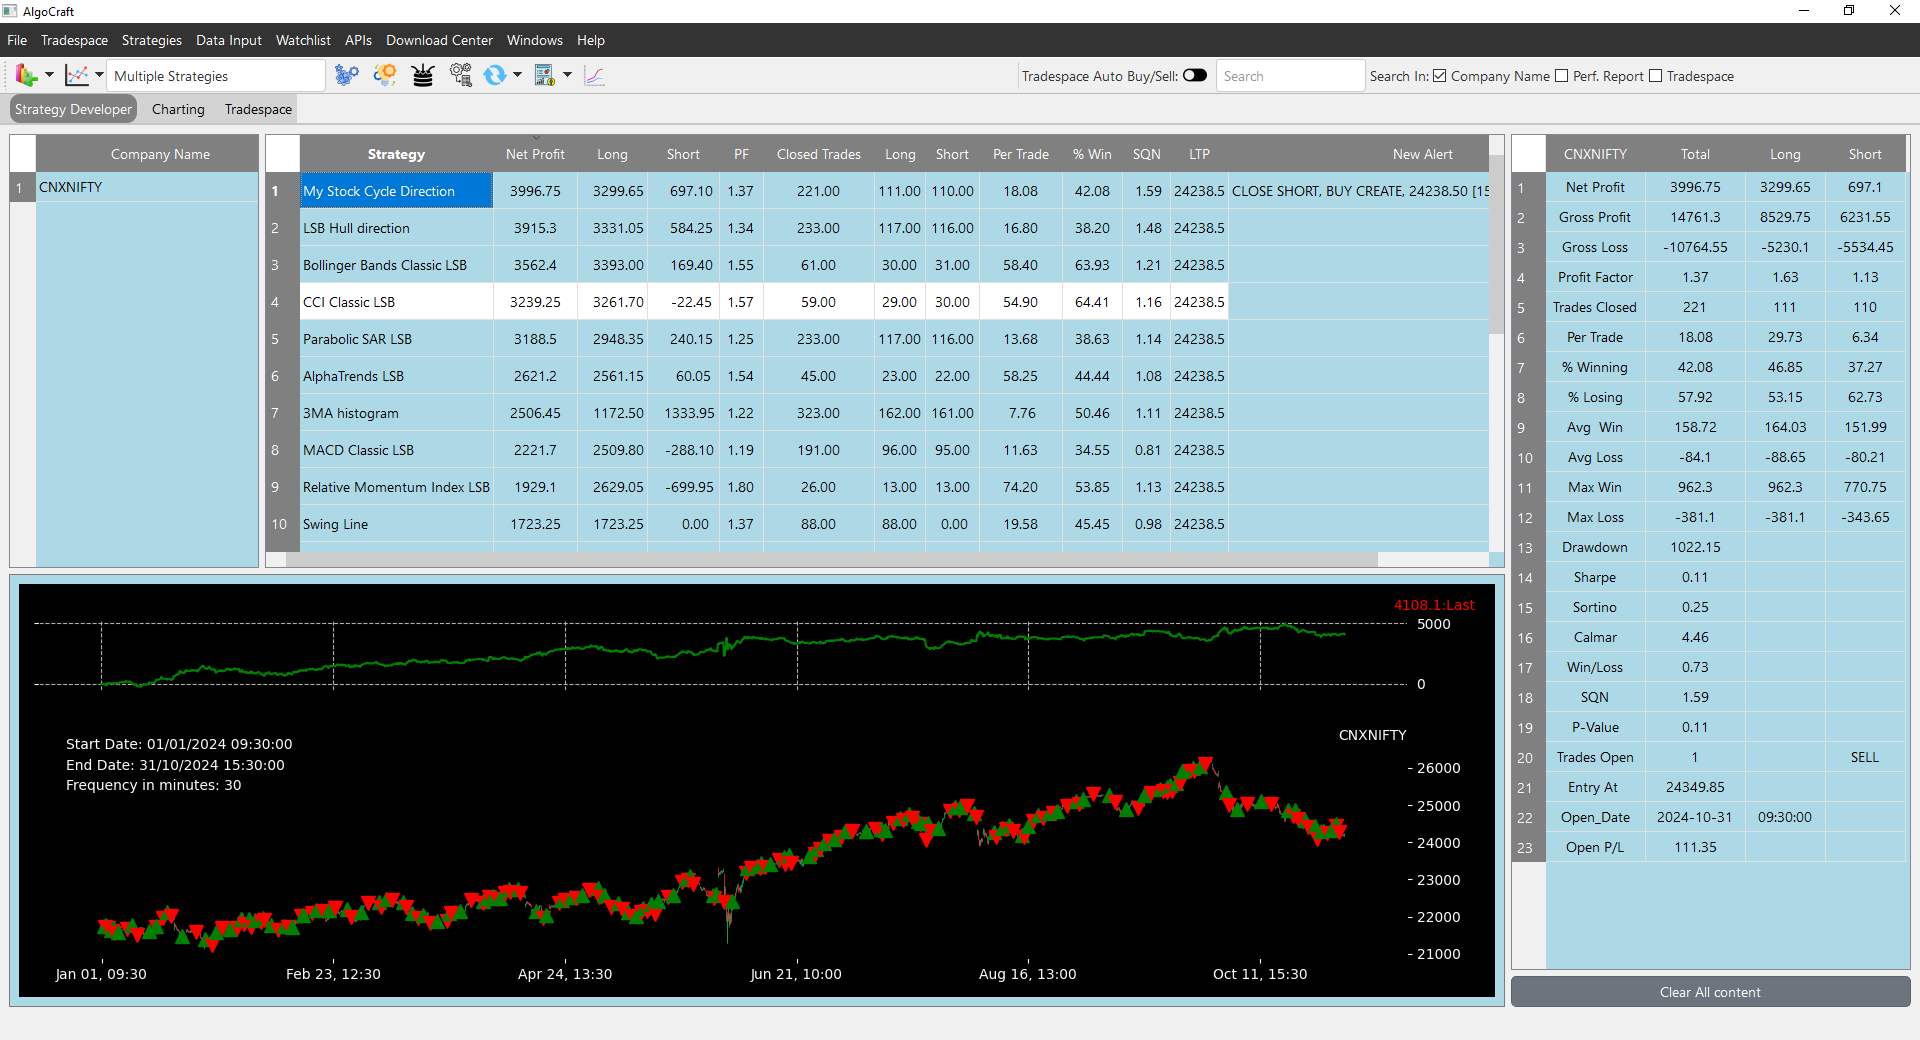Image resolution: width=1920 pixels, height=1040 pixels.
Task: Open the Watchlist menu
Action: [x=303, y=40]
